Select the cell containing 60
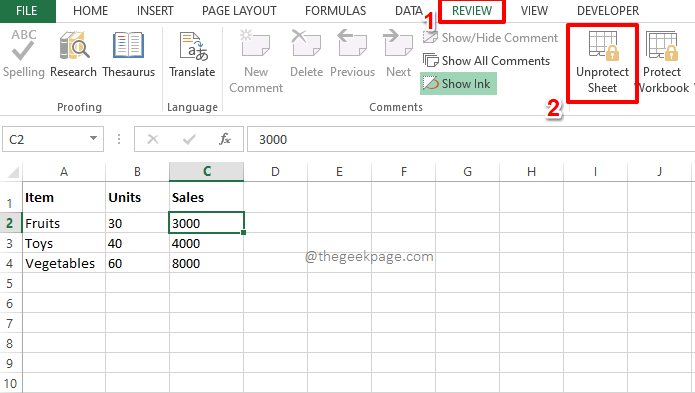Screen dimensions: 695x393 click(137, 263)
